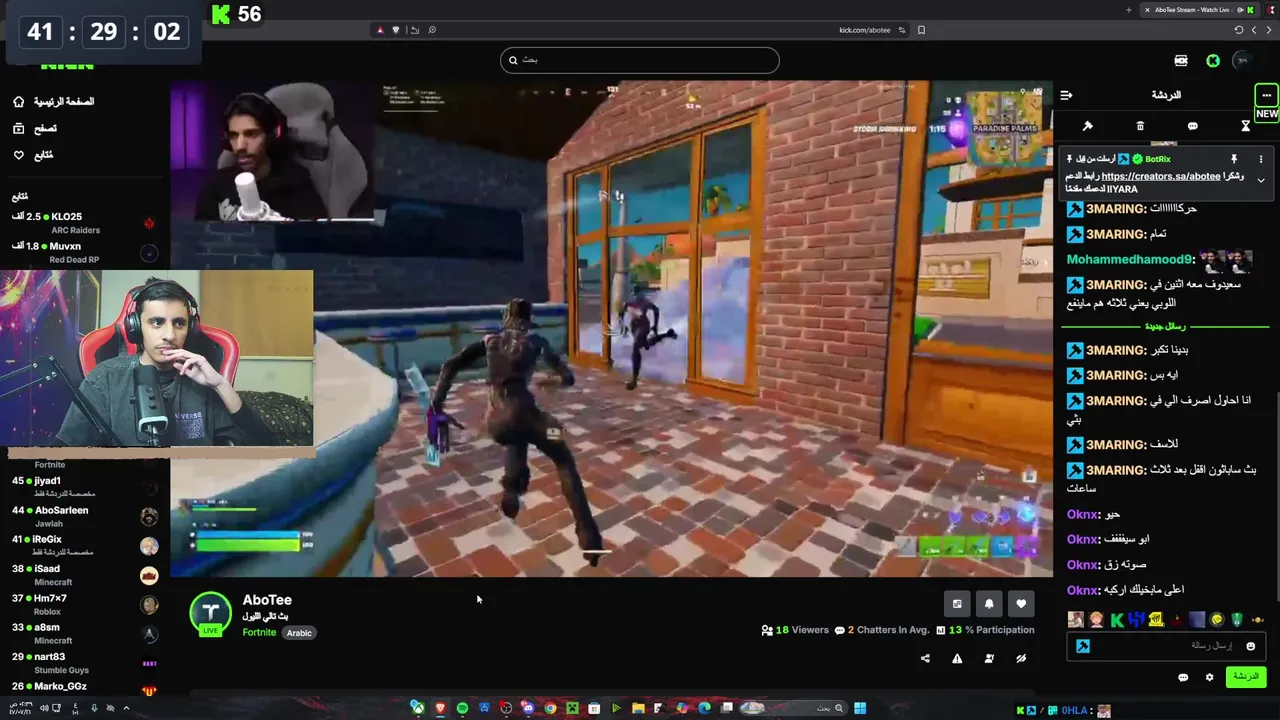Viewport: 1280px width, 720px height.
Task: Click Mohammedhamood9 username in chat
Action: pyautogui.click(x=1129, y=260)
